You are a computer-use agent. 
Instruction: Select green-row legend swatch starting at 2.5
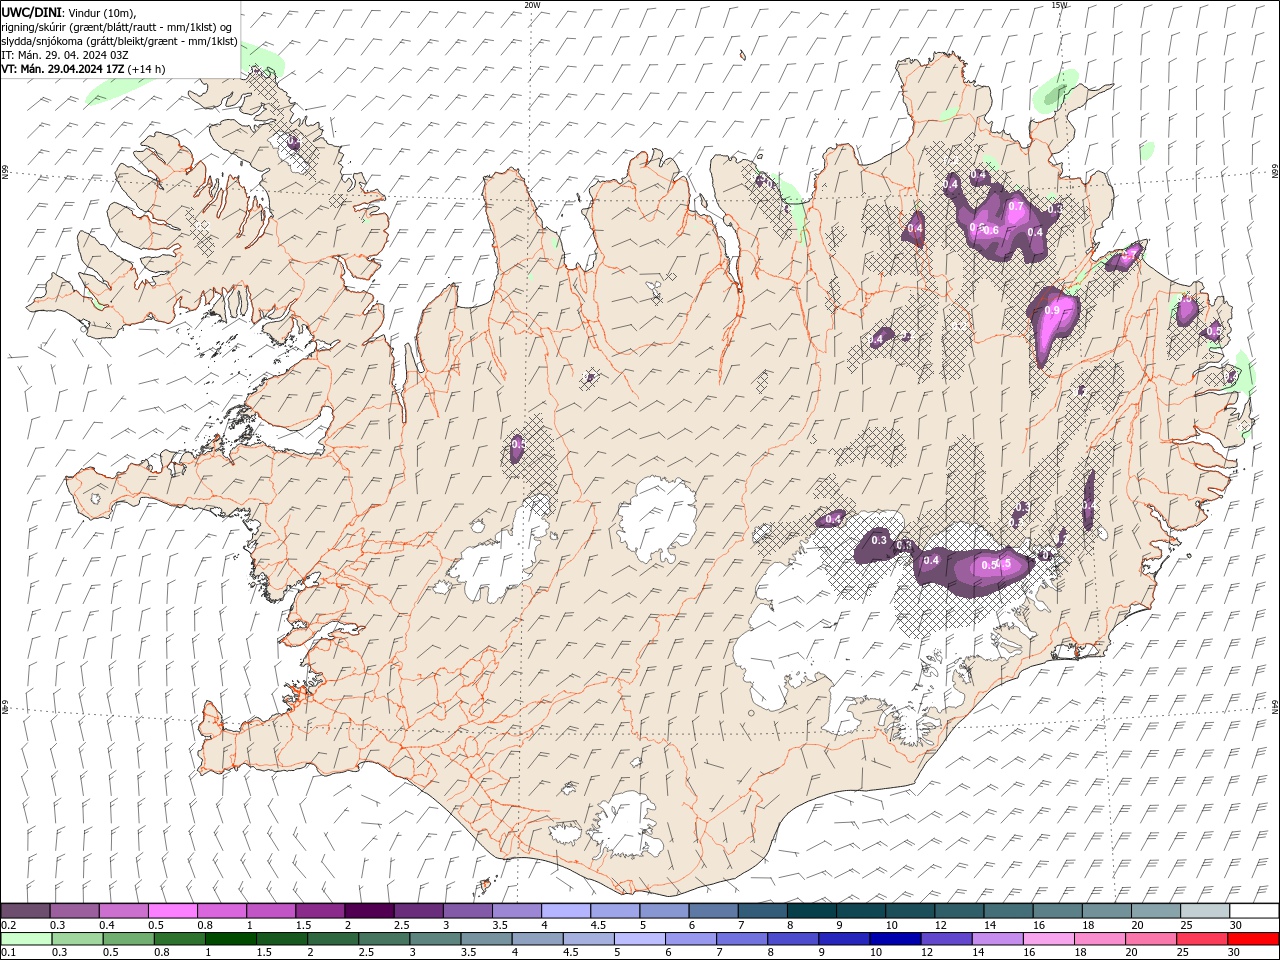coord(383,939)
